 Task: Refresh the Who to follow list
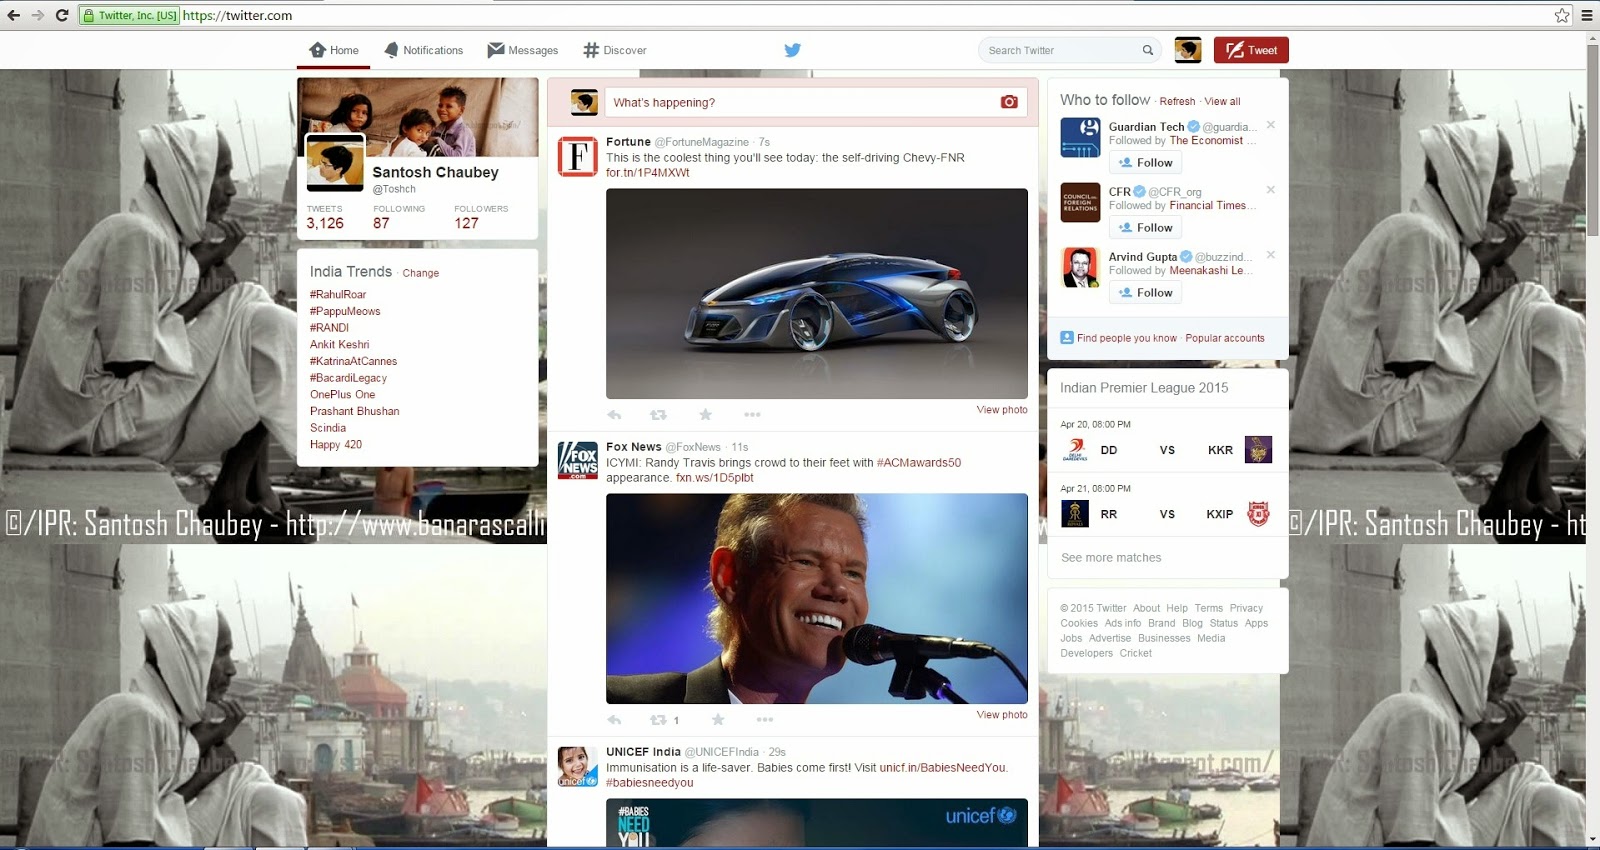(x=1177, y=101)
